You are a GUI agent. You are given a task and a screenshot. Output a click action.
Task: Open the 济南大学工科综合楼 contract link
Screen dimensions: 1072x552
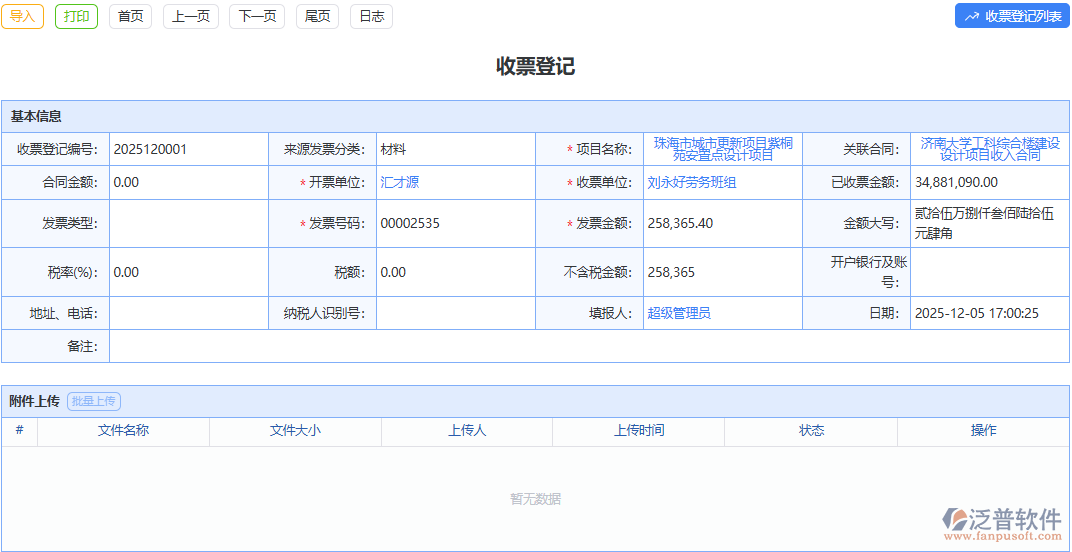989,149
